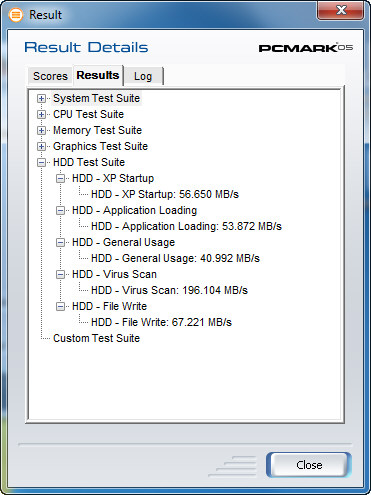Expand the Memory Test Suite node

(x=41, y=130)
